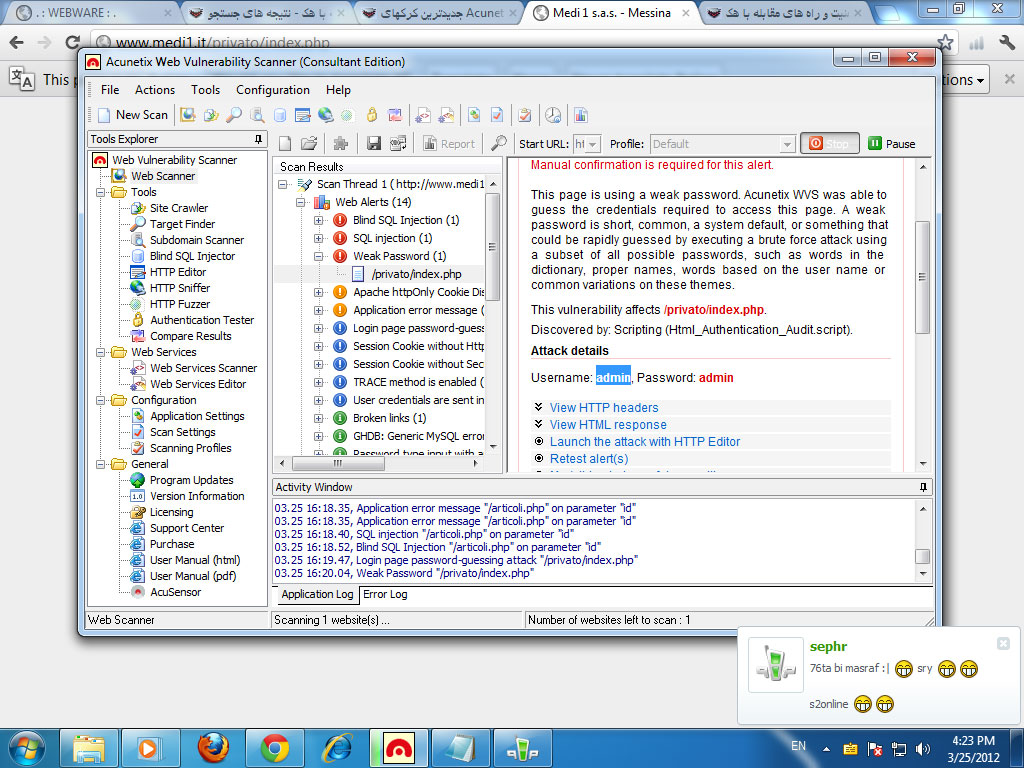1024x768 pixels.
Task: Open the Start URL dropdown
Action: pyautogui.click(x=592, y=144)
